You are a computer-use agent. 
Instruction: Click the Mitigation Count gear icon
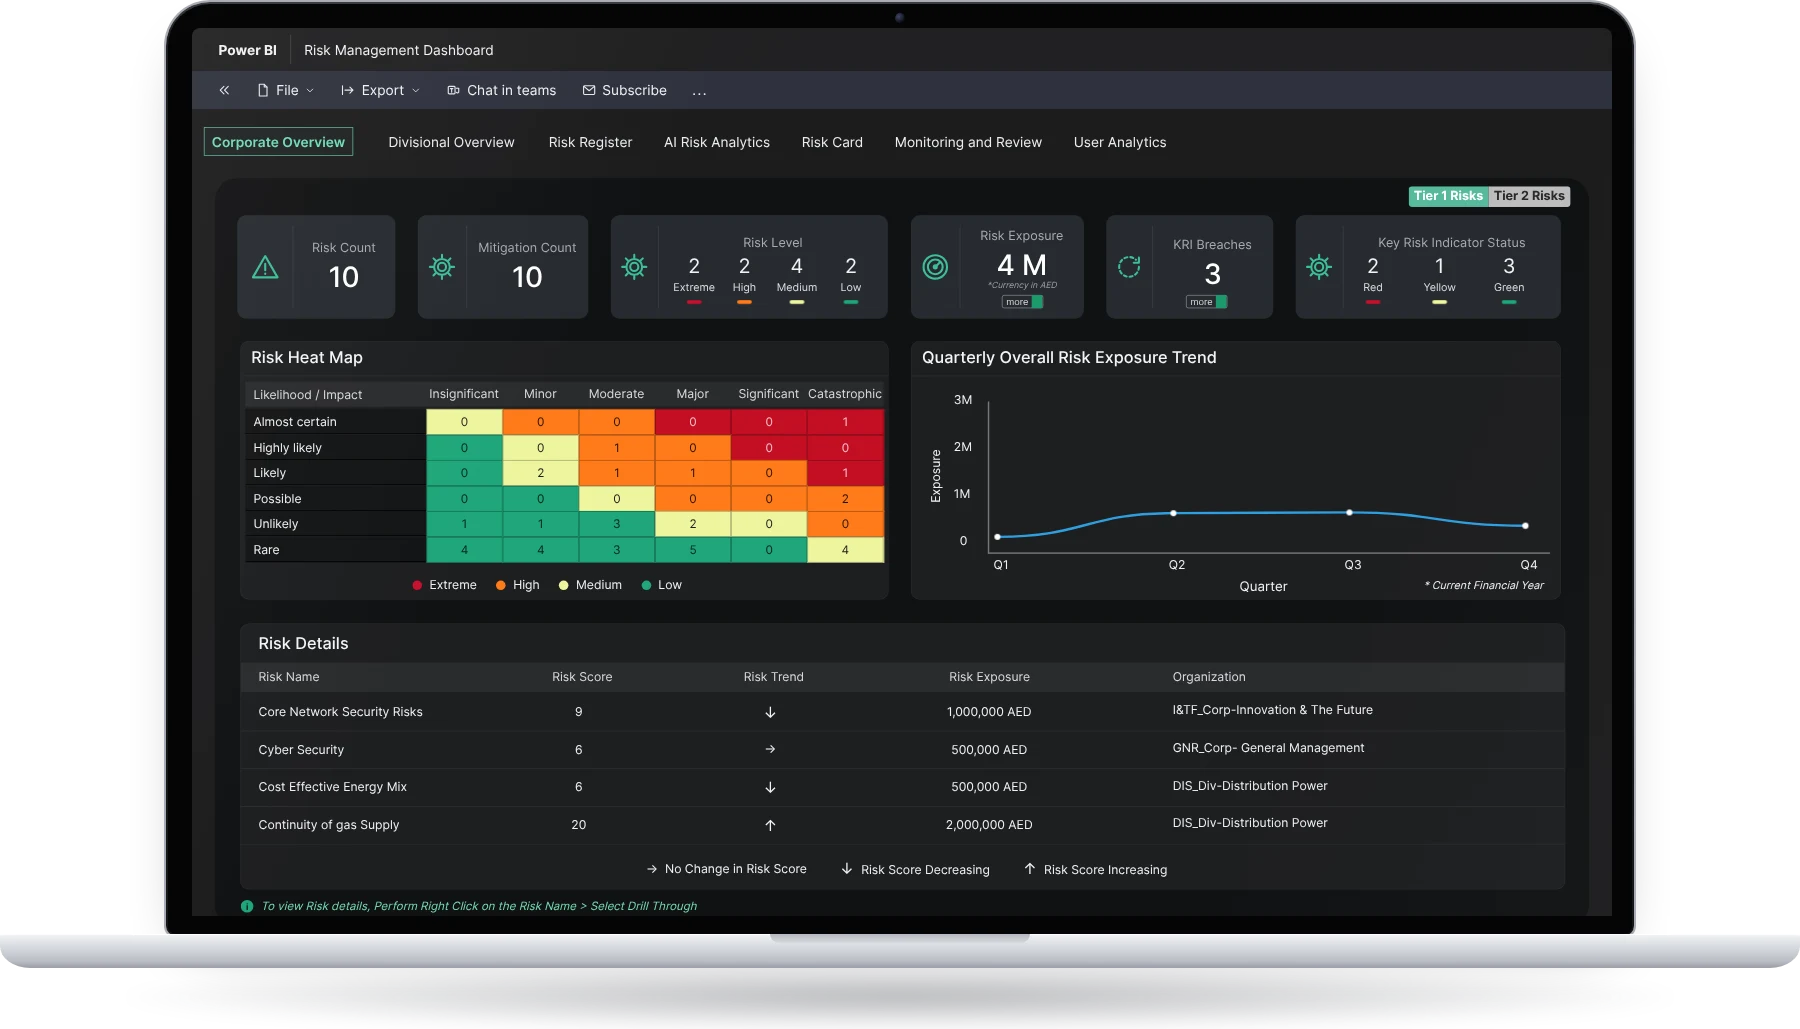pyautogui.click(x=442, y=267)
